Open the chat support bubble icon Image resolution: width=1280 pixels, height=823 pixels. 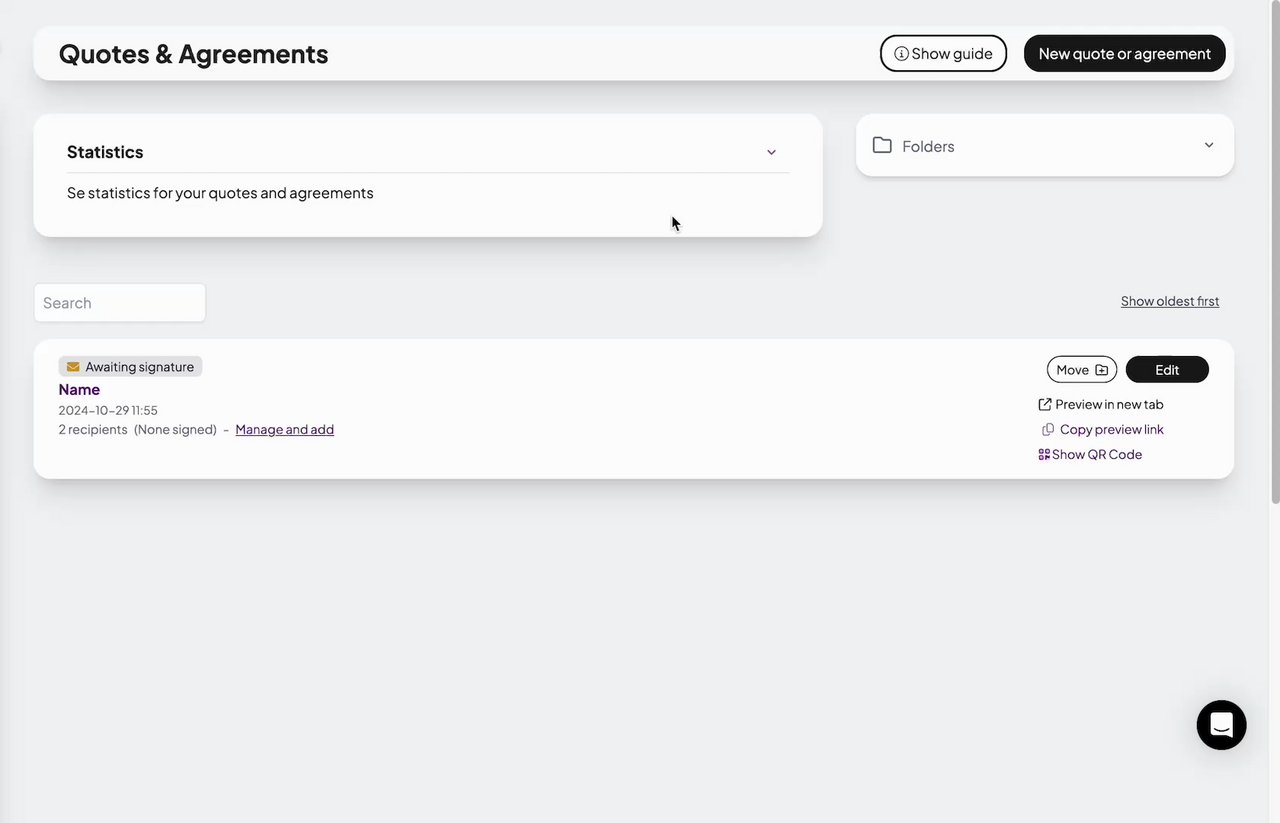point(1221,725)
